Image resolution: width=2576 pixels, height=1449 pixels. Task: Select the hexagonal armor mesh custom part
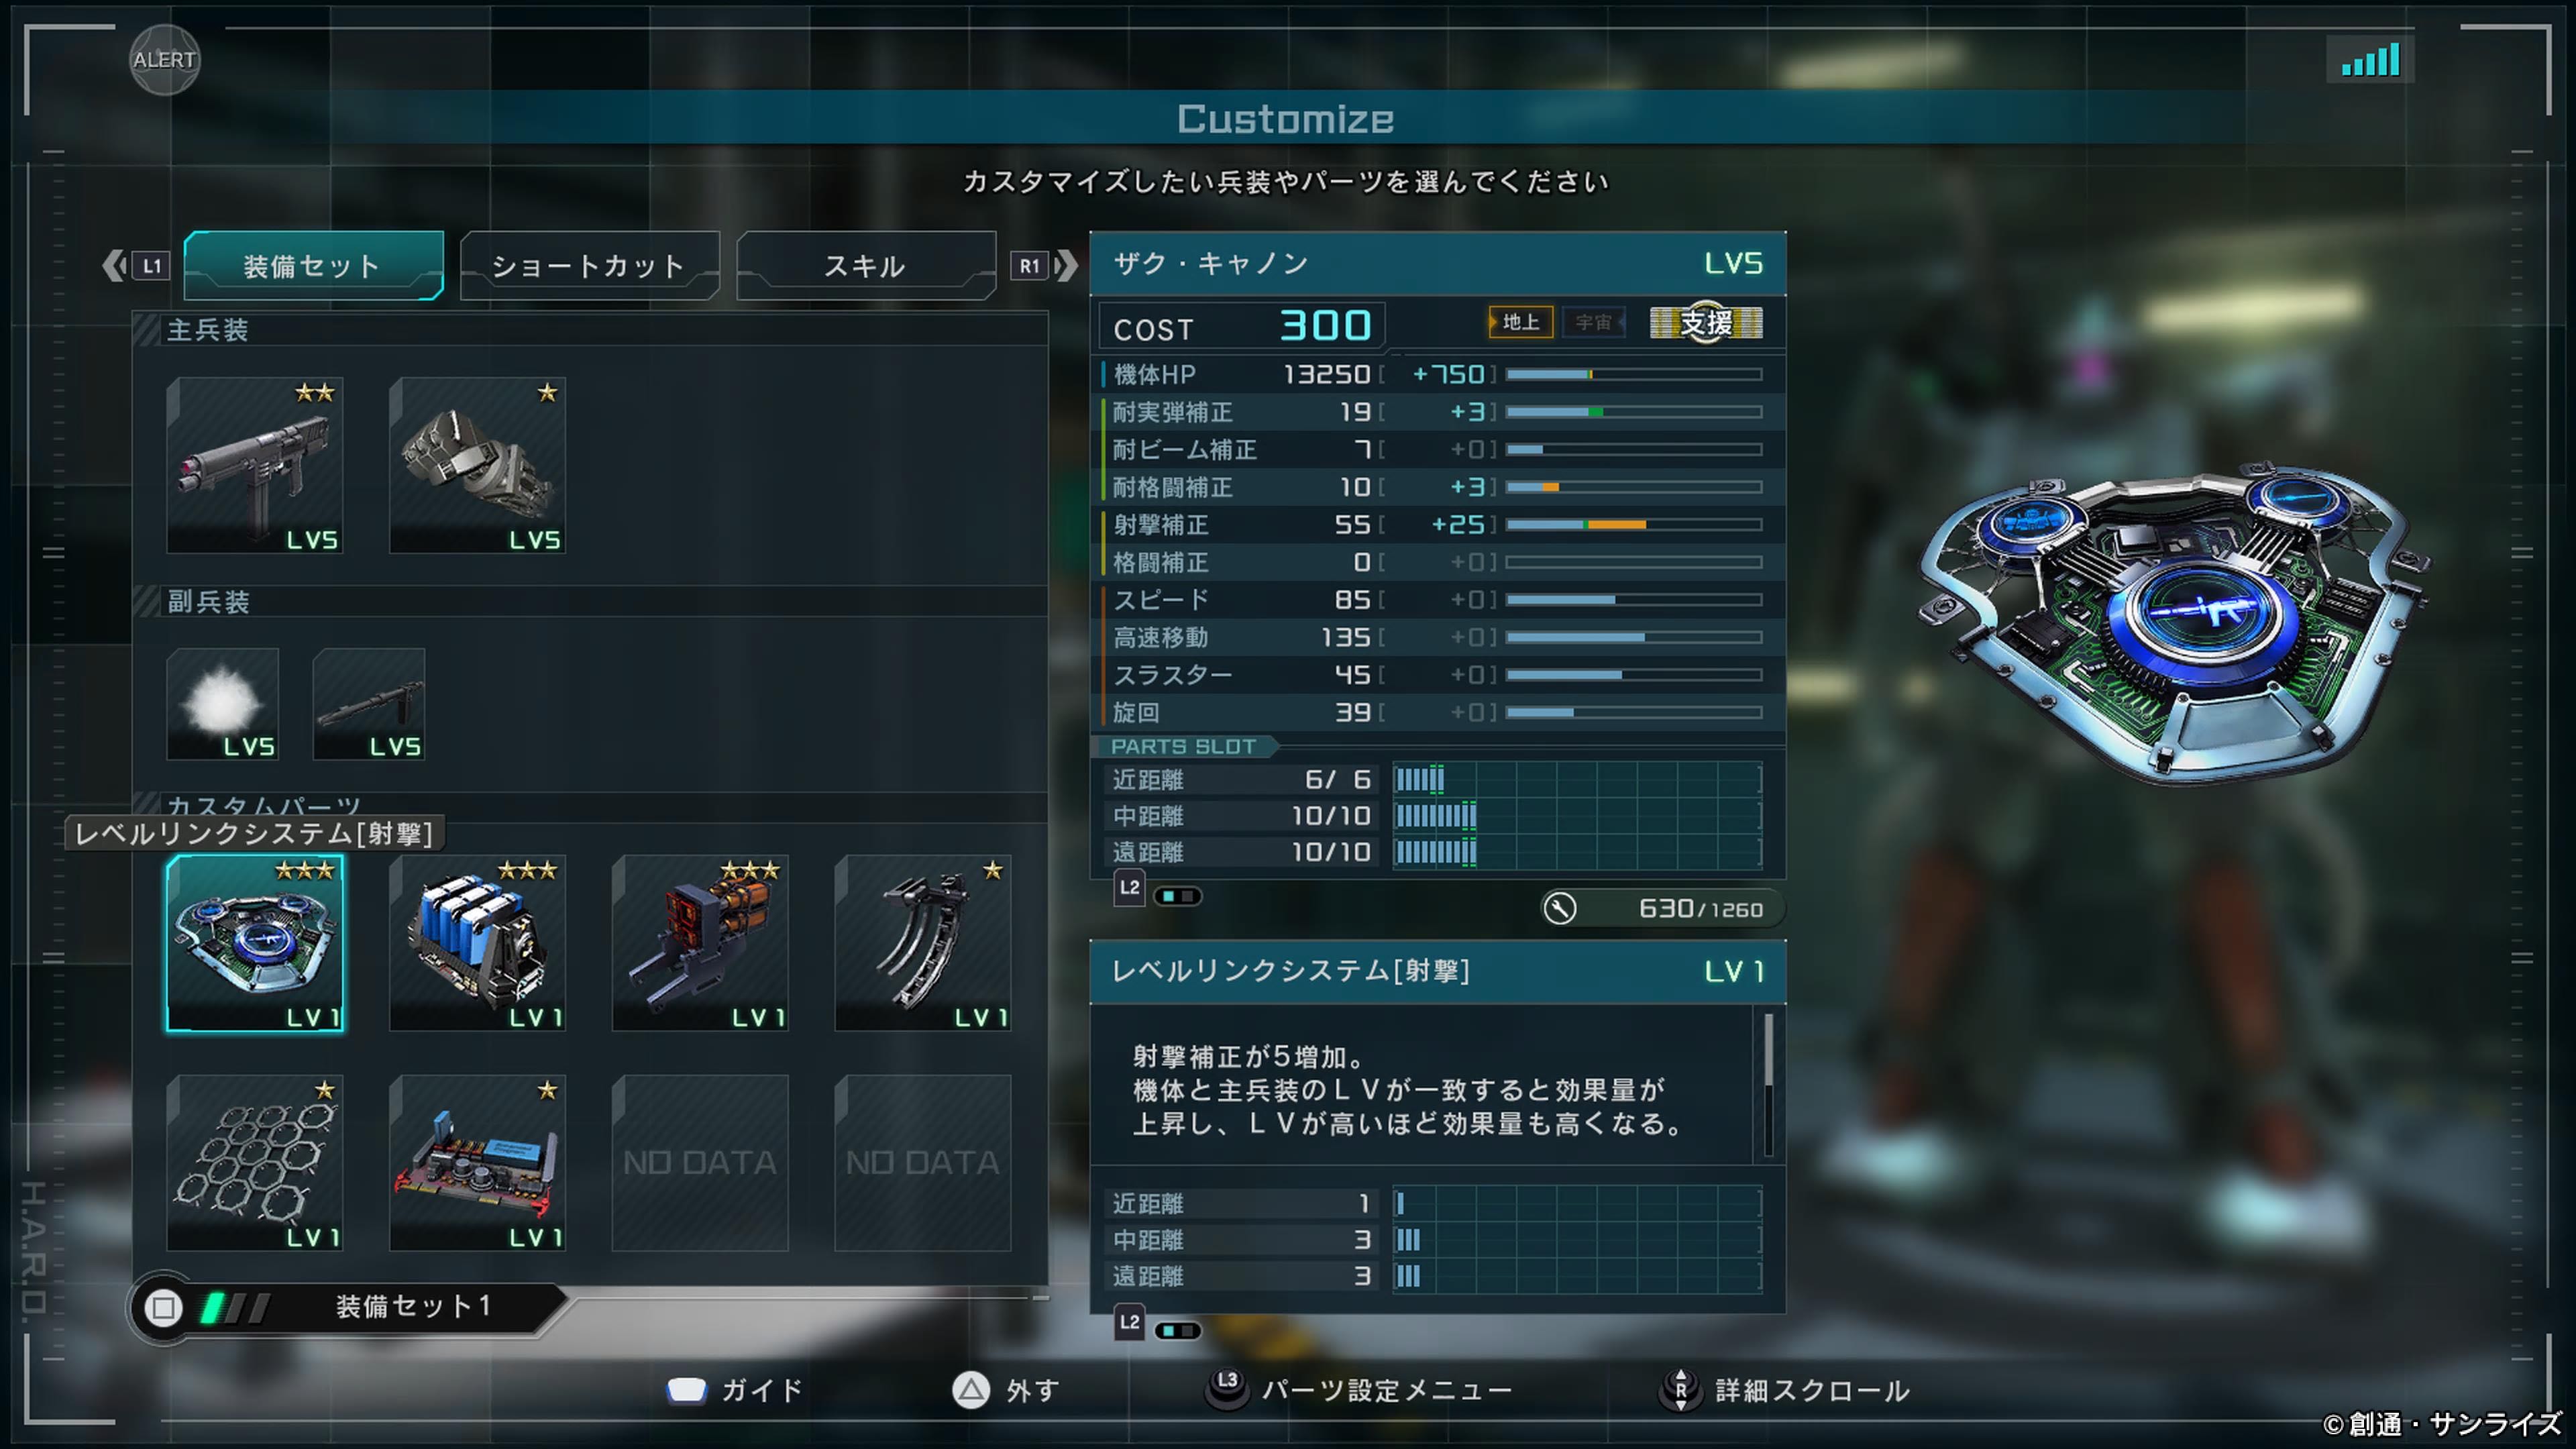[255, 1163]
